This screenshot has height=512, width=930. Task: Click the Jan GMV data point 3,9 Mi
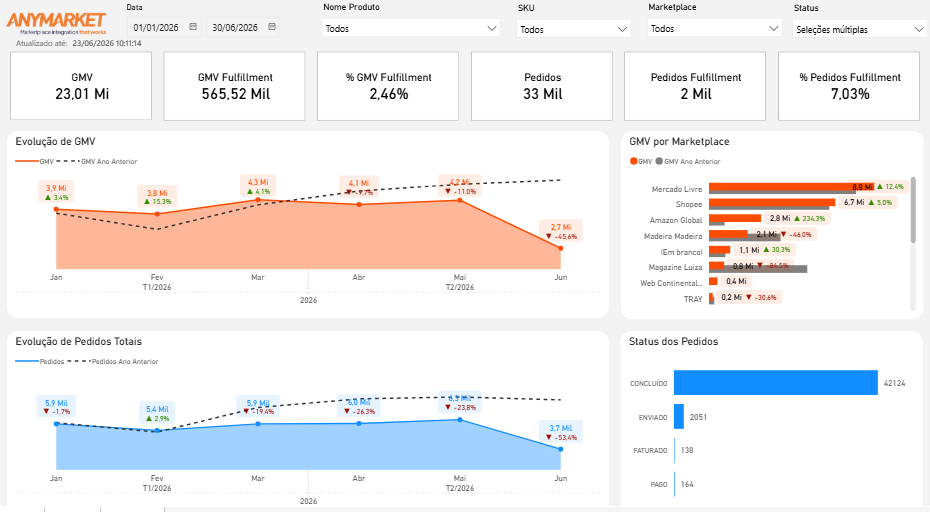pos(56,209)
